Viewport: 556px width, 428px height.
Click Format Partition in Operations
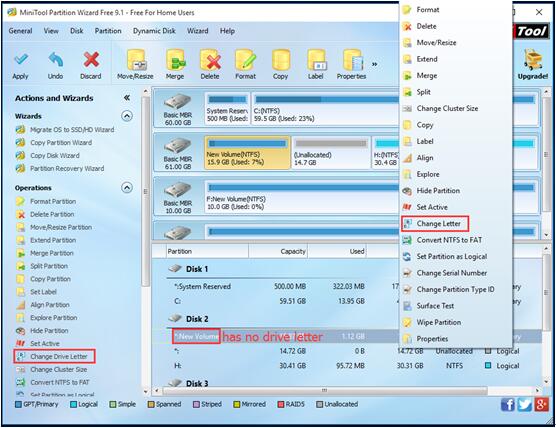click(53, 201)
